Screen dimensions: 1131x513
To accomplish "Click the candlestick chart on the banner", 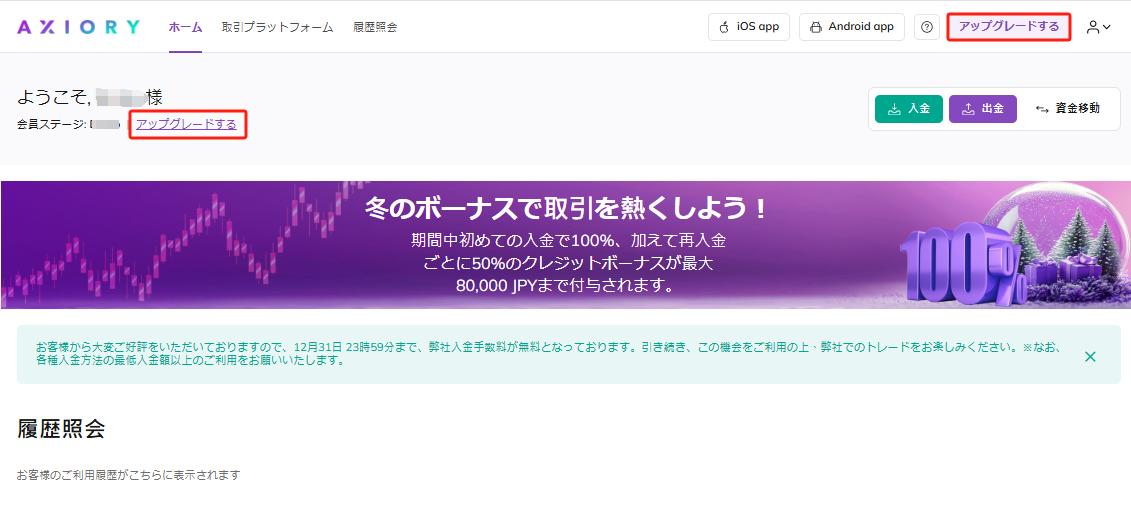I will (x=180, y=245).
